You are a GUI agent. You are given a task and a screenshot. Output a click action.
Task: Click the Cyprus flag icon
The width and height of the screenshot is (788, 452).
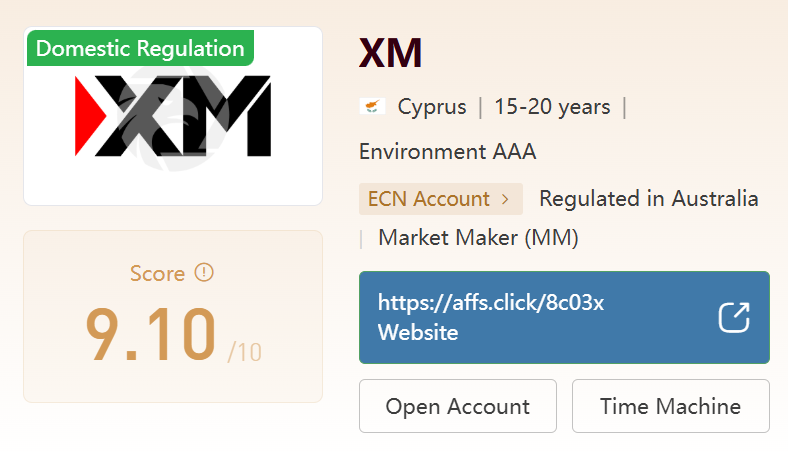pyautogui.click(x=372, y=106)
